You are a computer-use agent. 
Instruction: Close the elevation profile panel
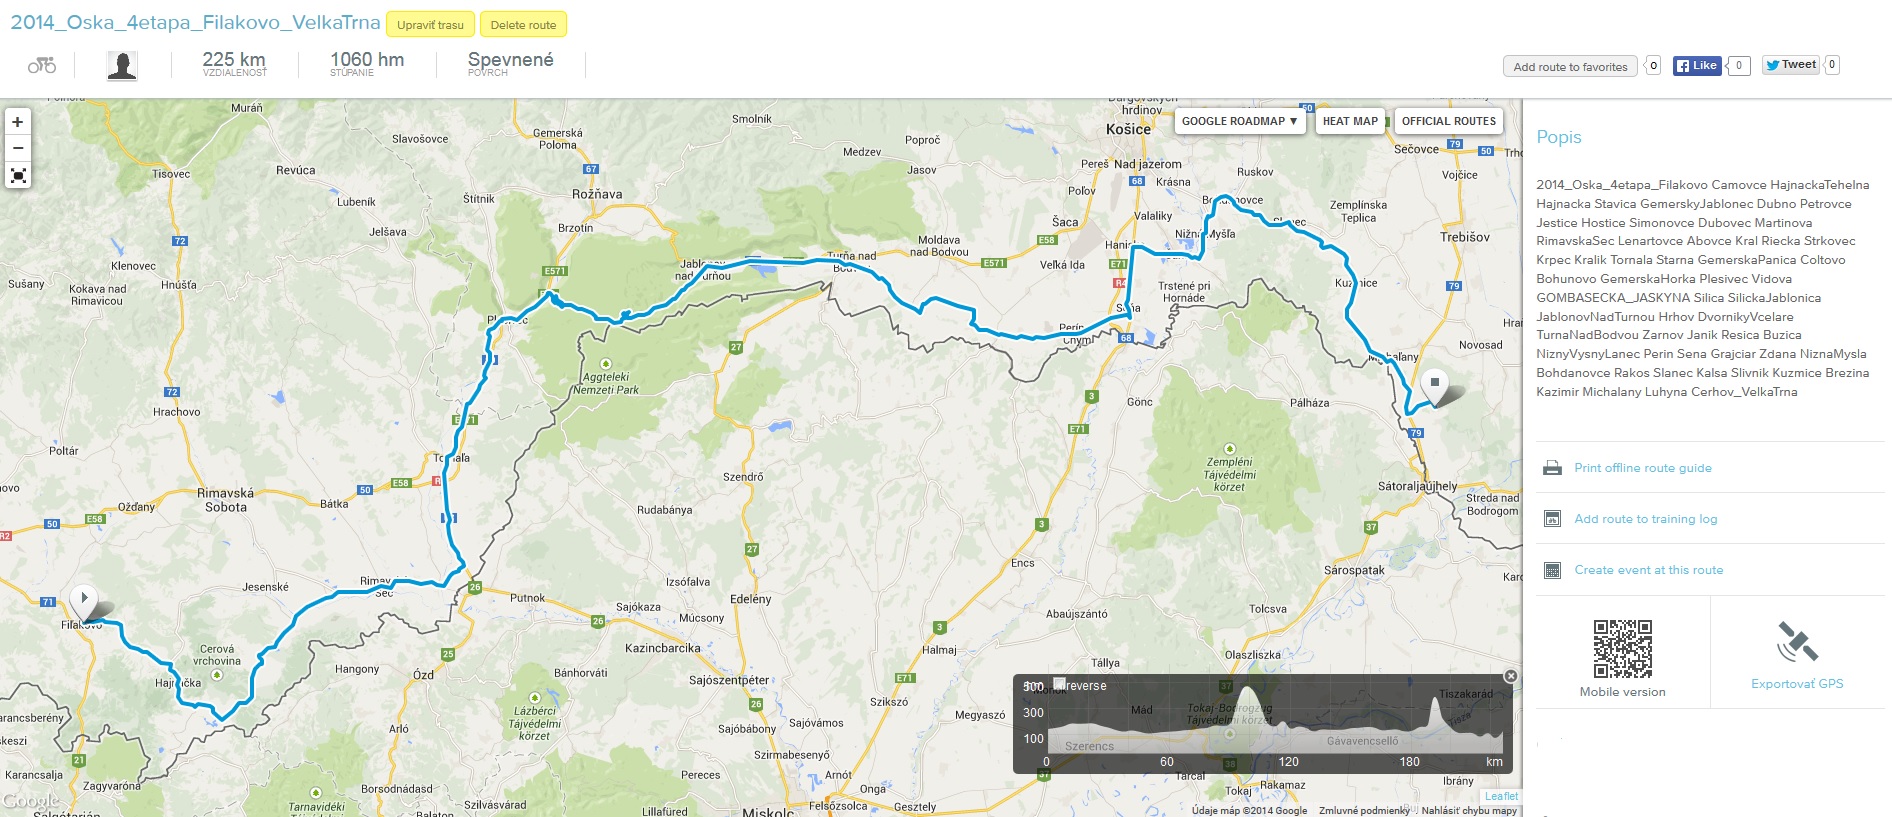pos(1511,676)
